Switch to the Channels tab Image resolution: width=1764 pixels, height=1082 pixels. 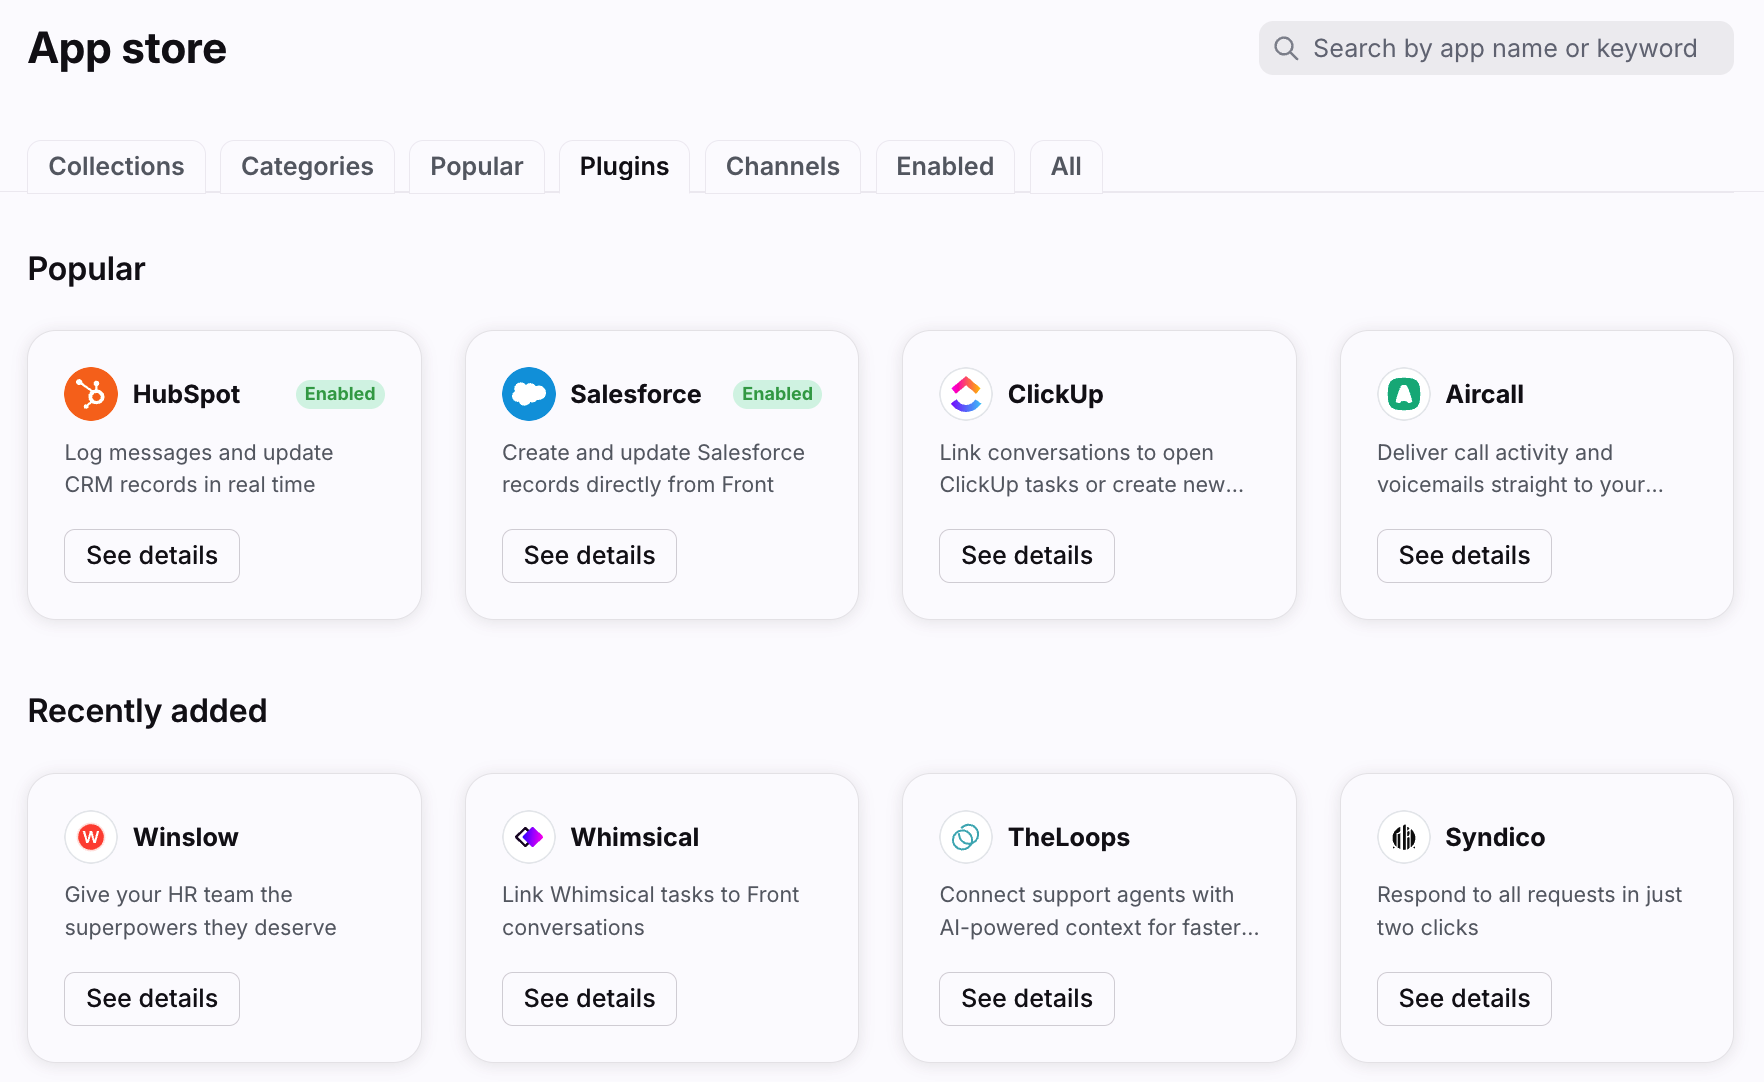(x=783, y=166)
